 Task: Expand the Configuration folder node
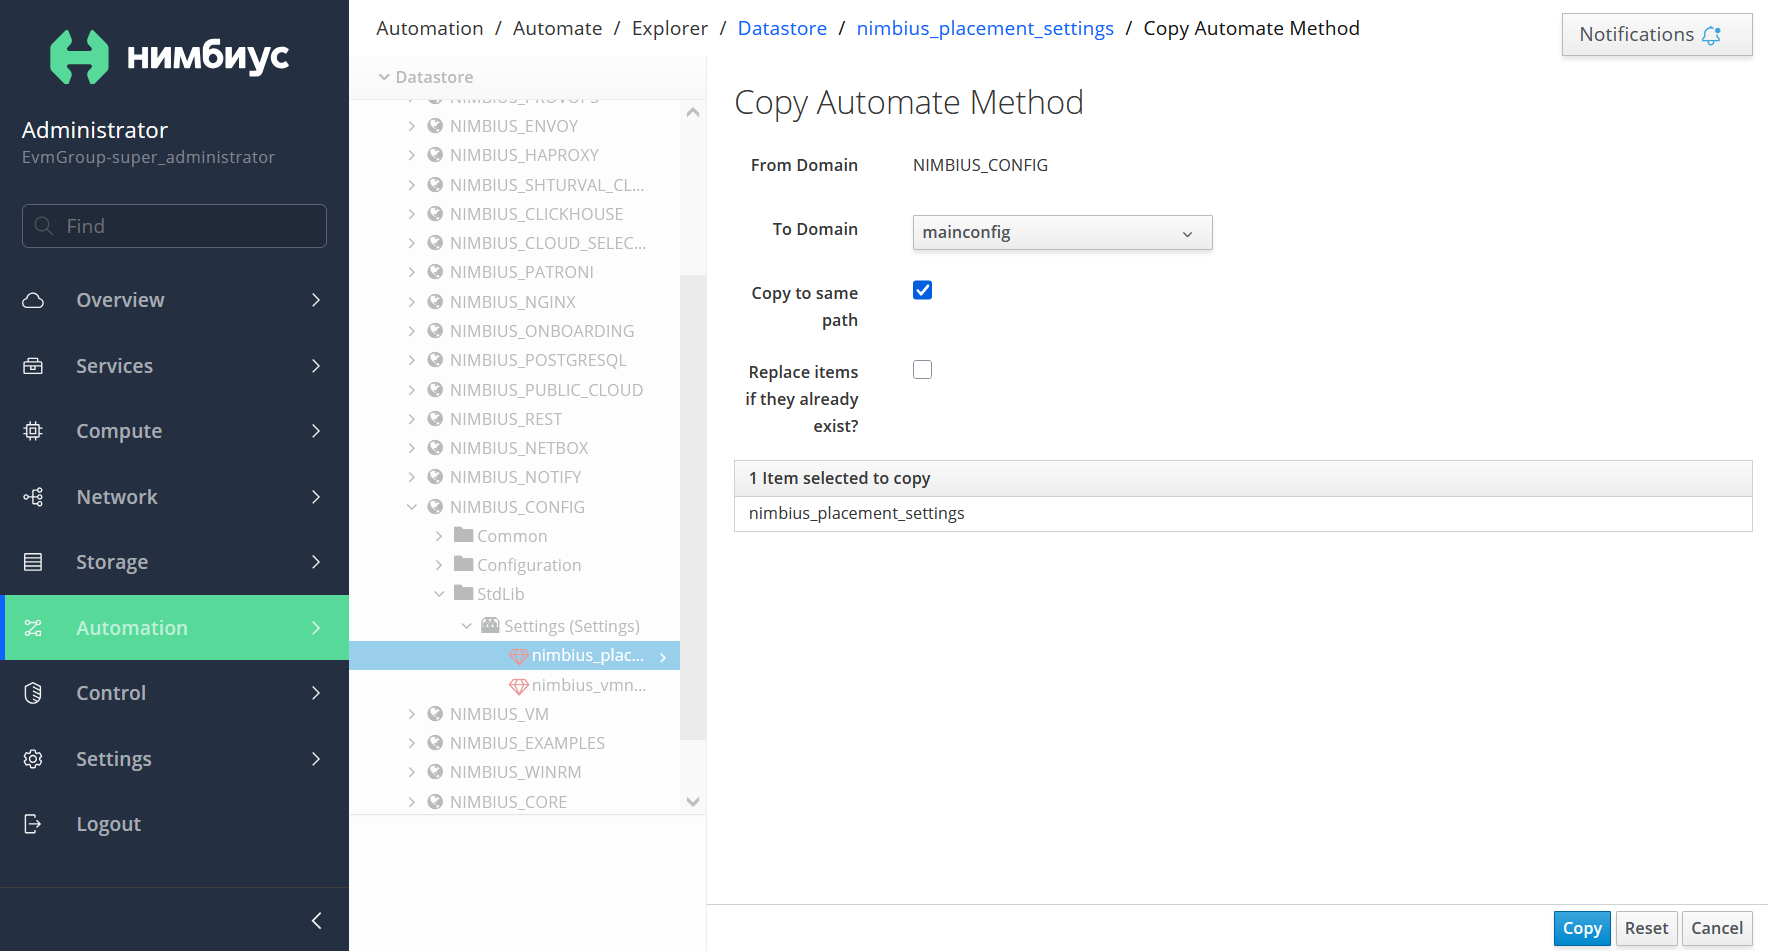point(438,565)
